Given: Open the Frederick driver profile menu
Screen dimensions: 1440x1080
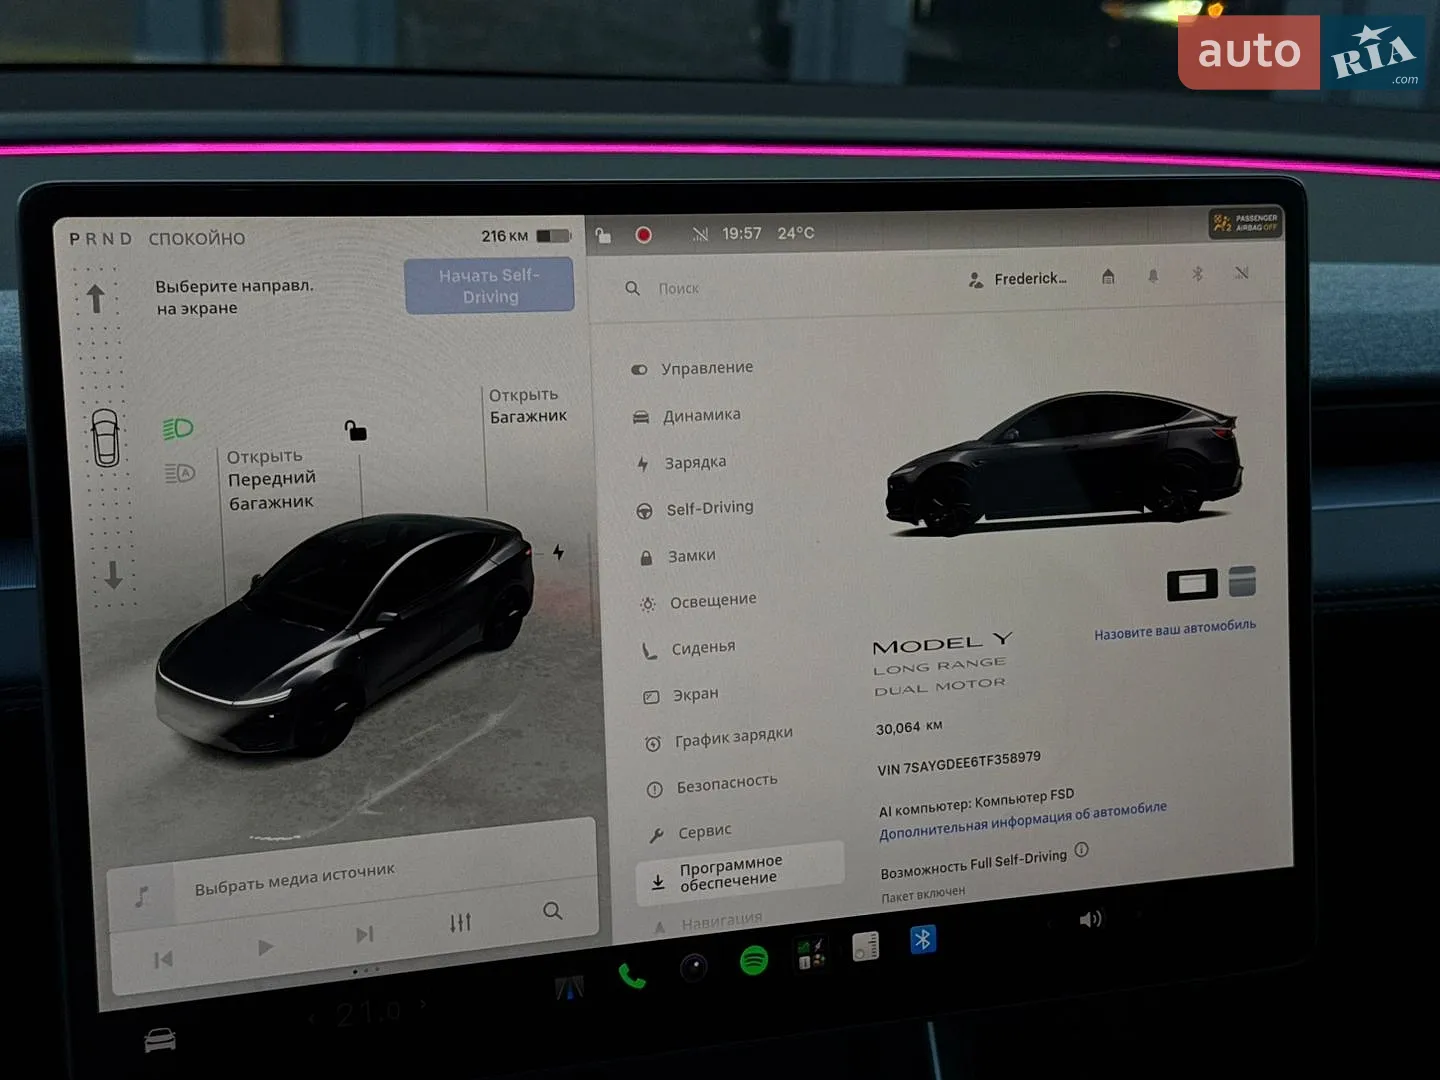Looking at the screenshot, I should (1017, 279).
